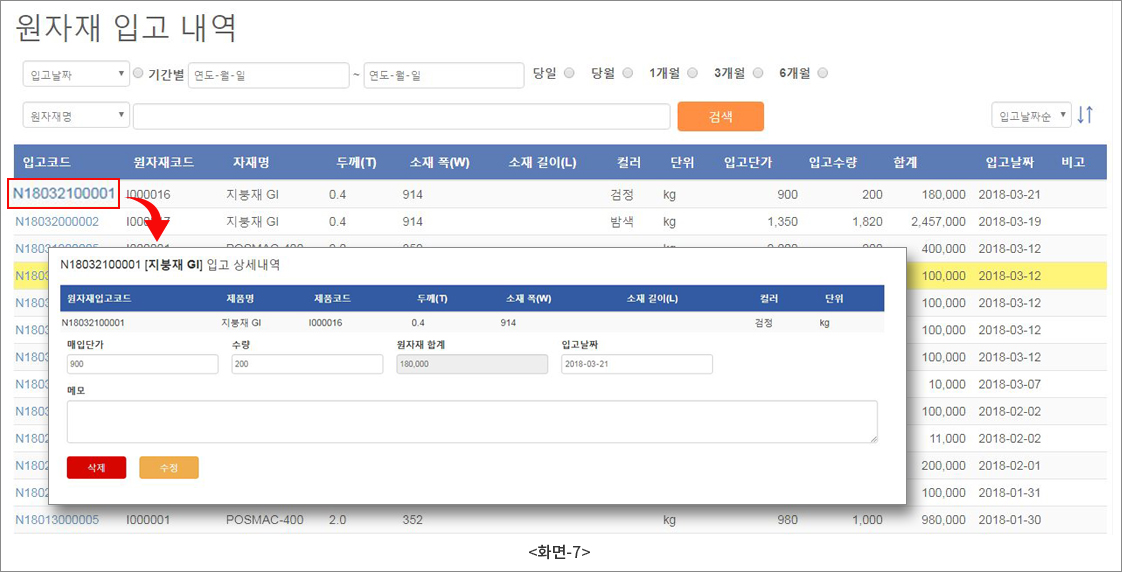Click the dialog's 원자재입고코드 header

tap(99, 298)
